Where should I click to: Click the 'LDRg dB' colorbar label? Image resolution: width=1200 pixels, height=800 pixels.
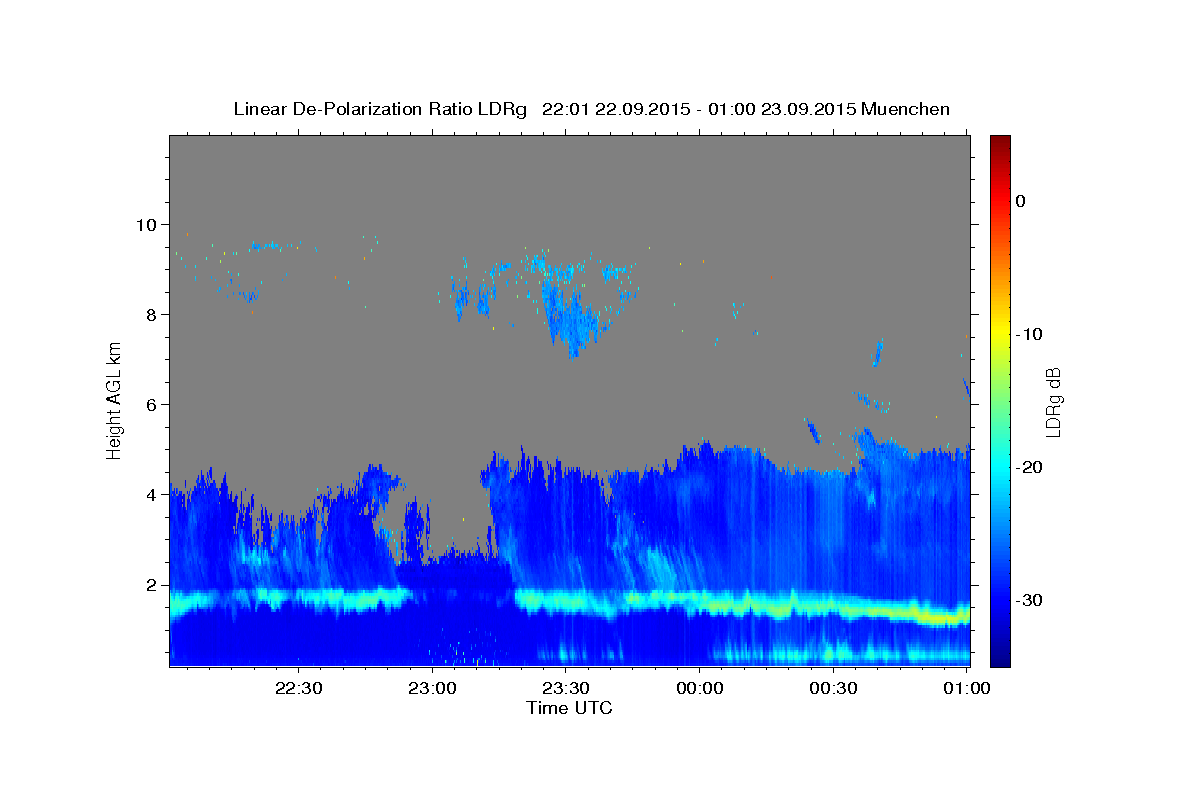[1053, 401]
